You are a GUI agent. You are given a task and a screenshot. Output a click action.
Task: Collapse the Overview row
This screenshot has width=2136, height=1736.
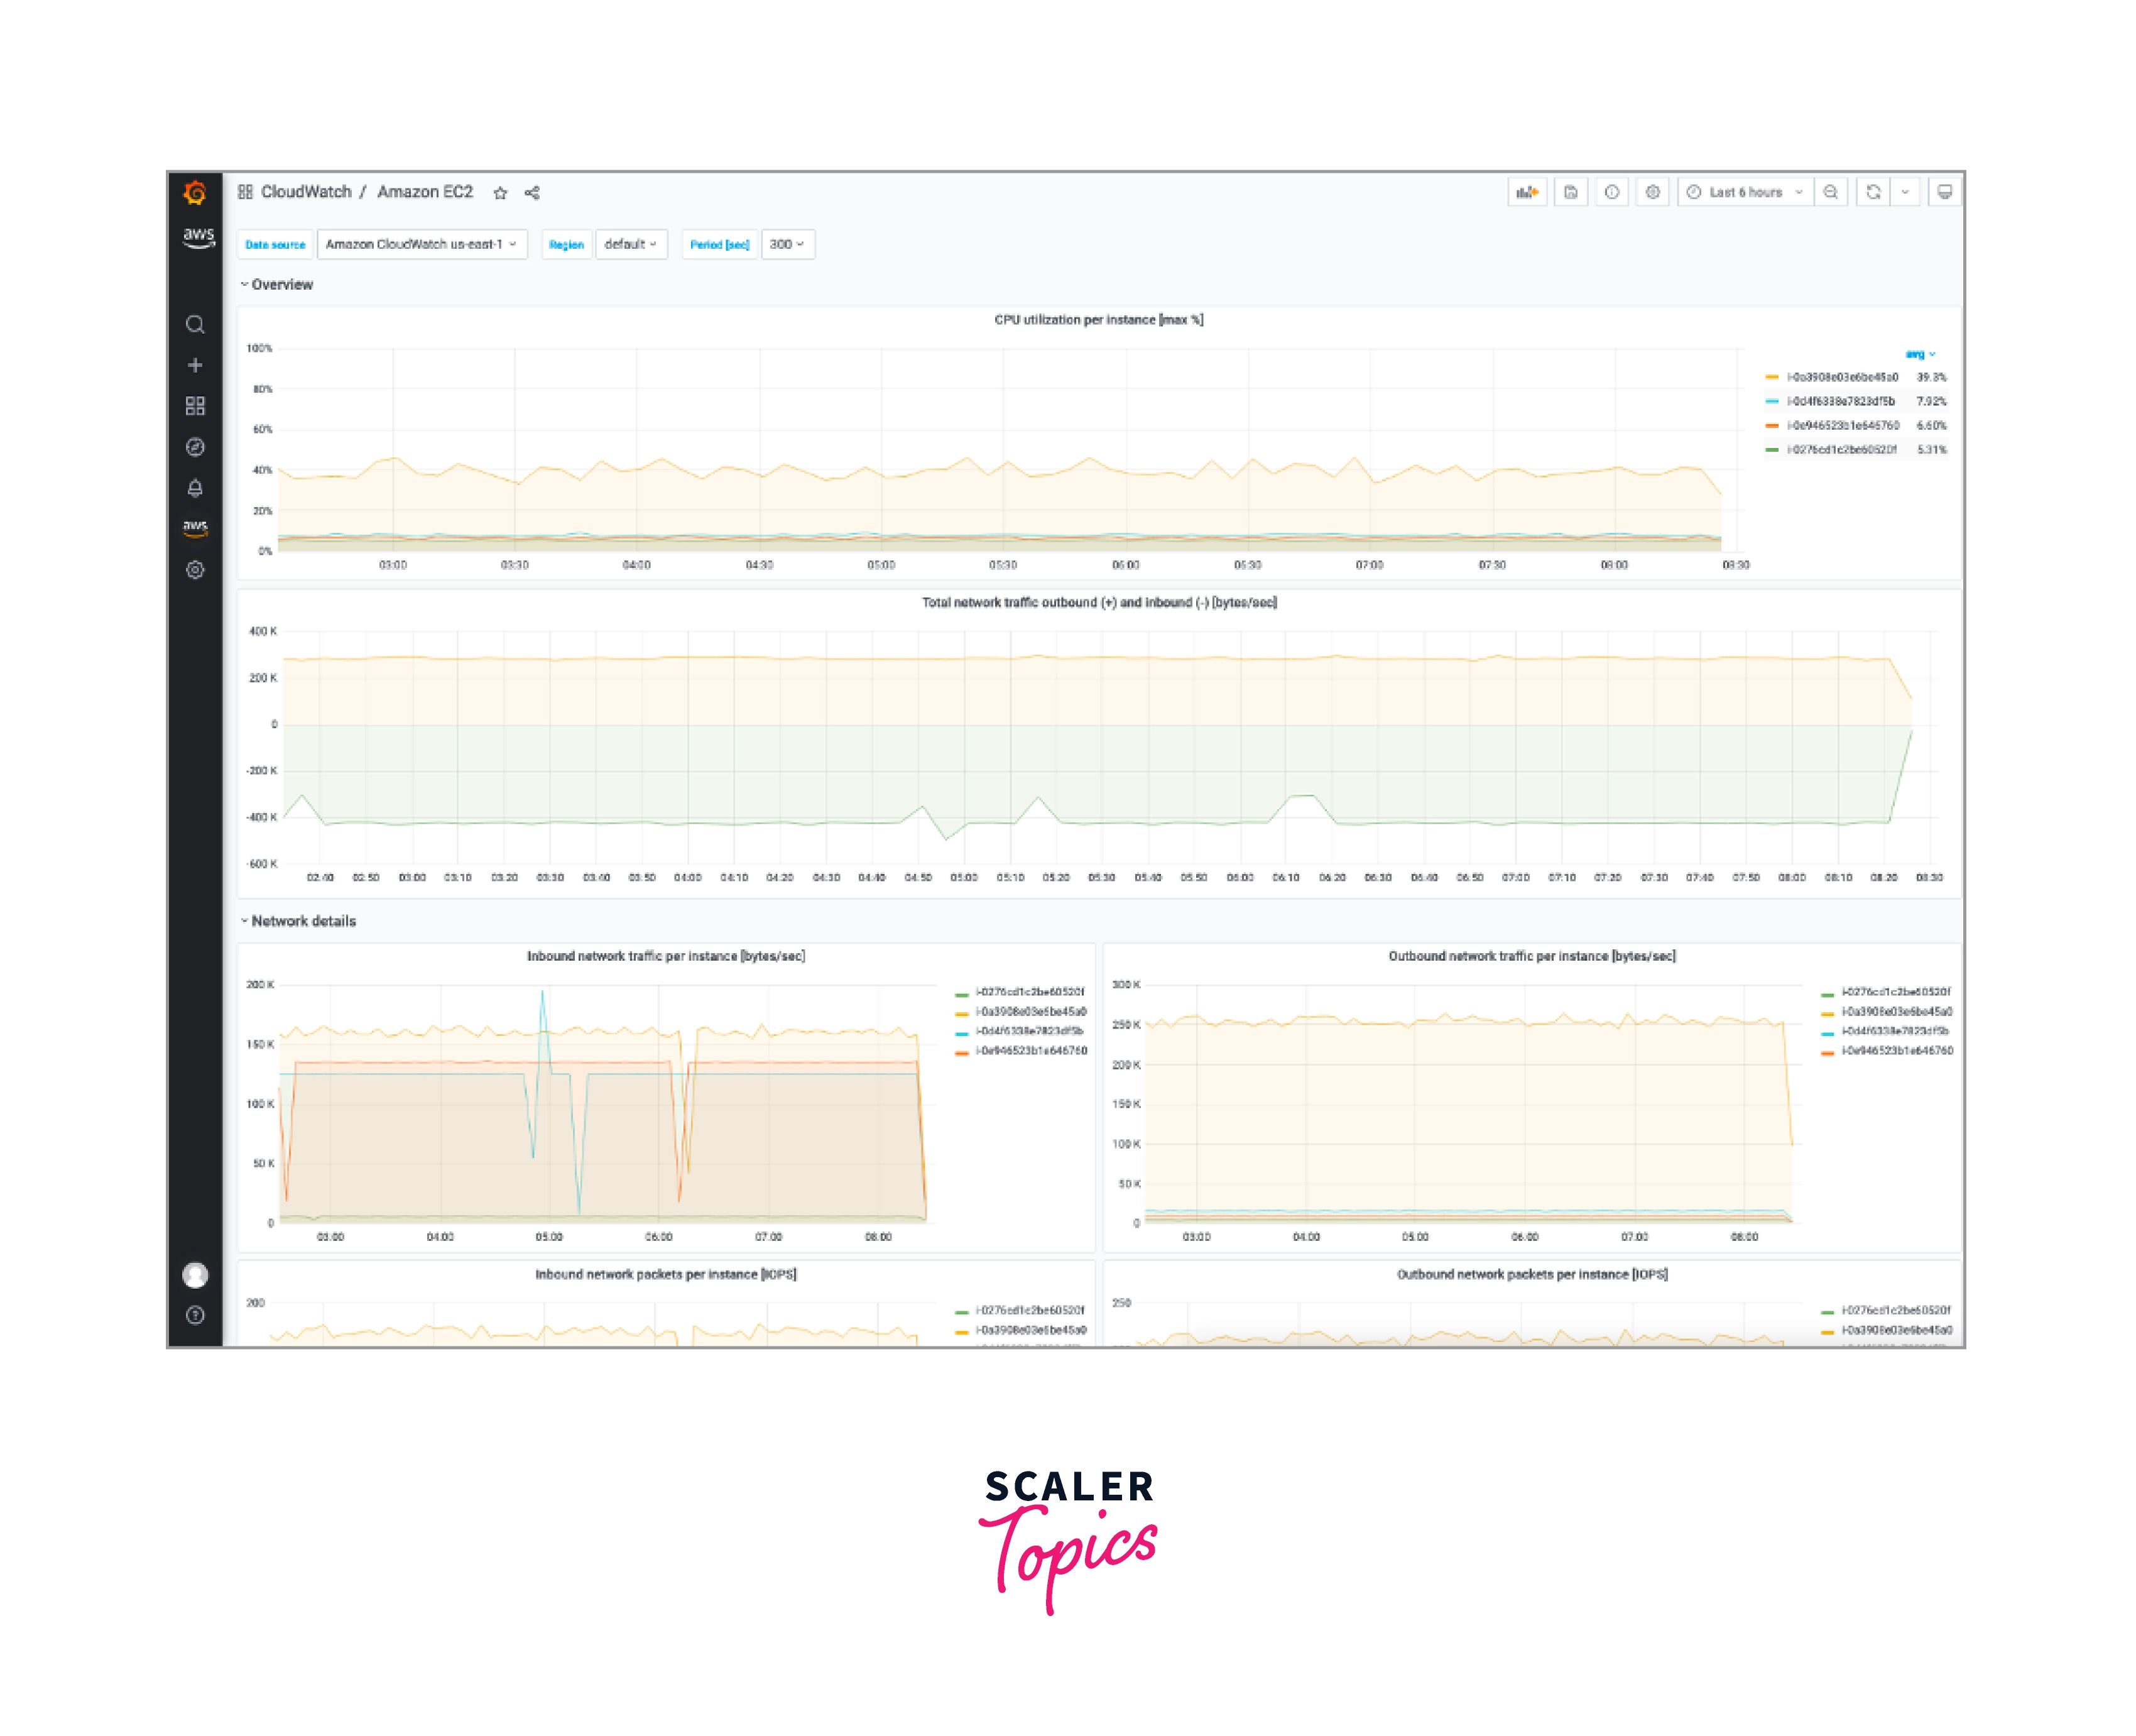click(281, 285)
